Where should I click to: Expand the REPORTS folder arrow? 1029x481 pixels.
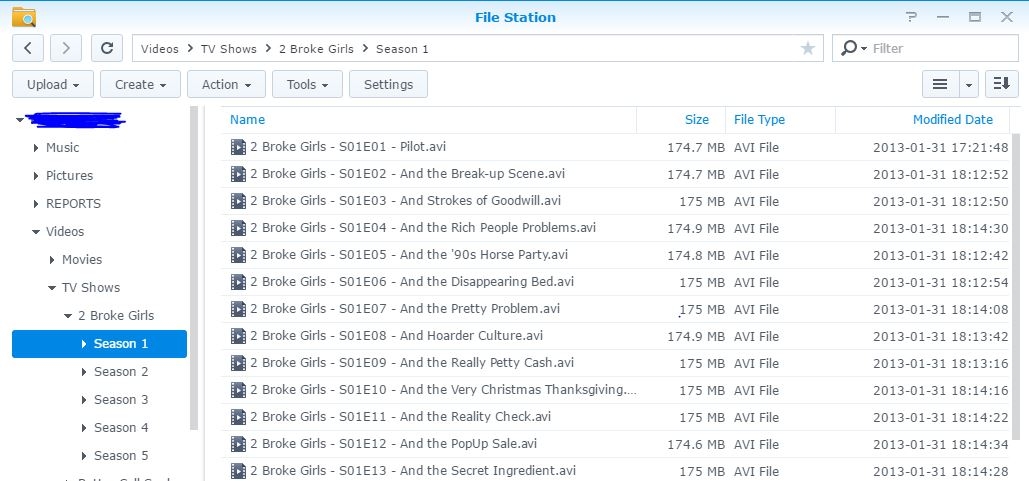coord(35,204)
